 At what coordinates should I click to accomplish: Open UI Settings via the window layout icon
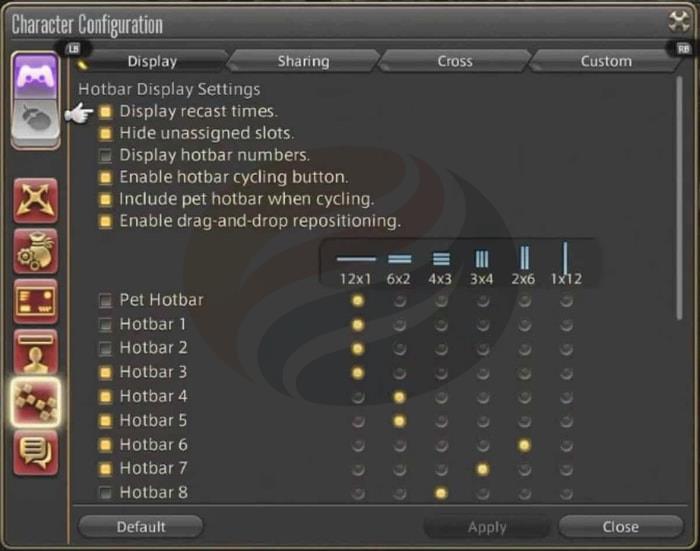(x=36, y=301)
